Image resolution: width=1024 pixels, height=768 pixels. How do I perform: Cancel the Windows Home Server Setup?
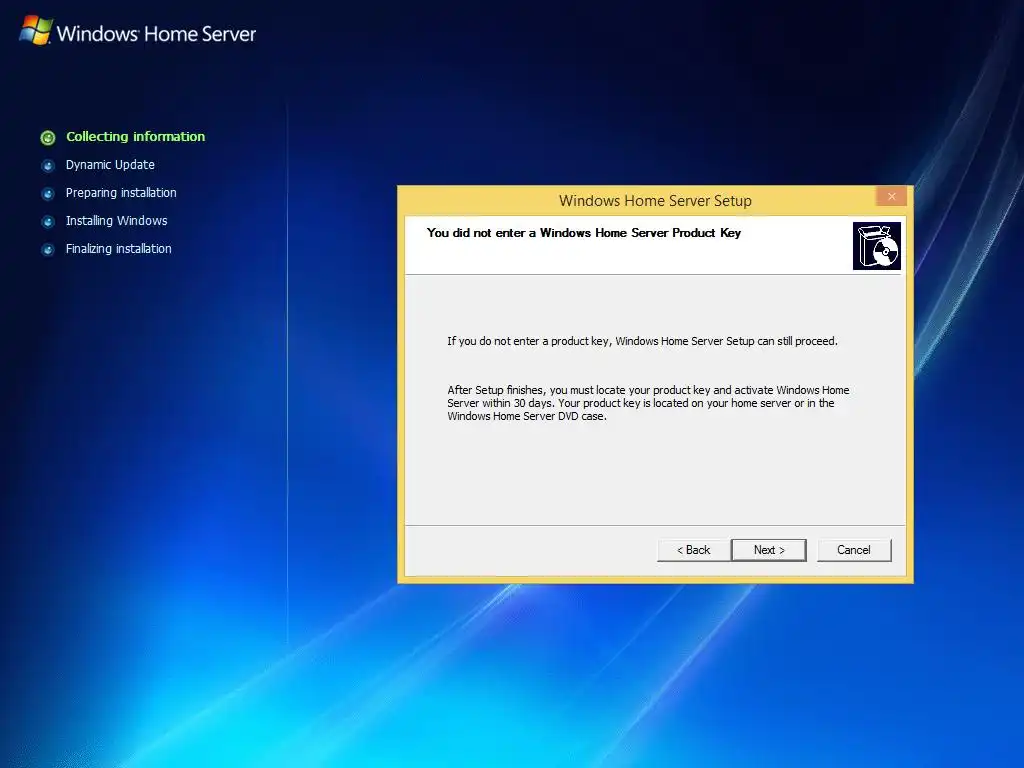(x=854, y=550)
